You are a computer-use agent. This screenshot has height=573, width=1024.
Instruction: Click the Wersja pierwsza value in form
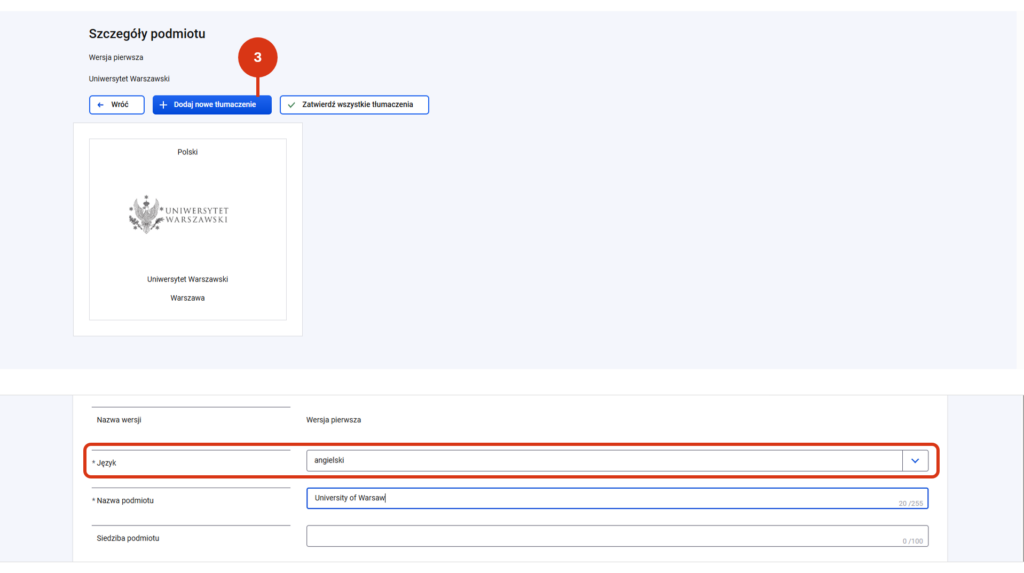point(333,420)
